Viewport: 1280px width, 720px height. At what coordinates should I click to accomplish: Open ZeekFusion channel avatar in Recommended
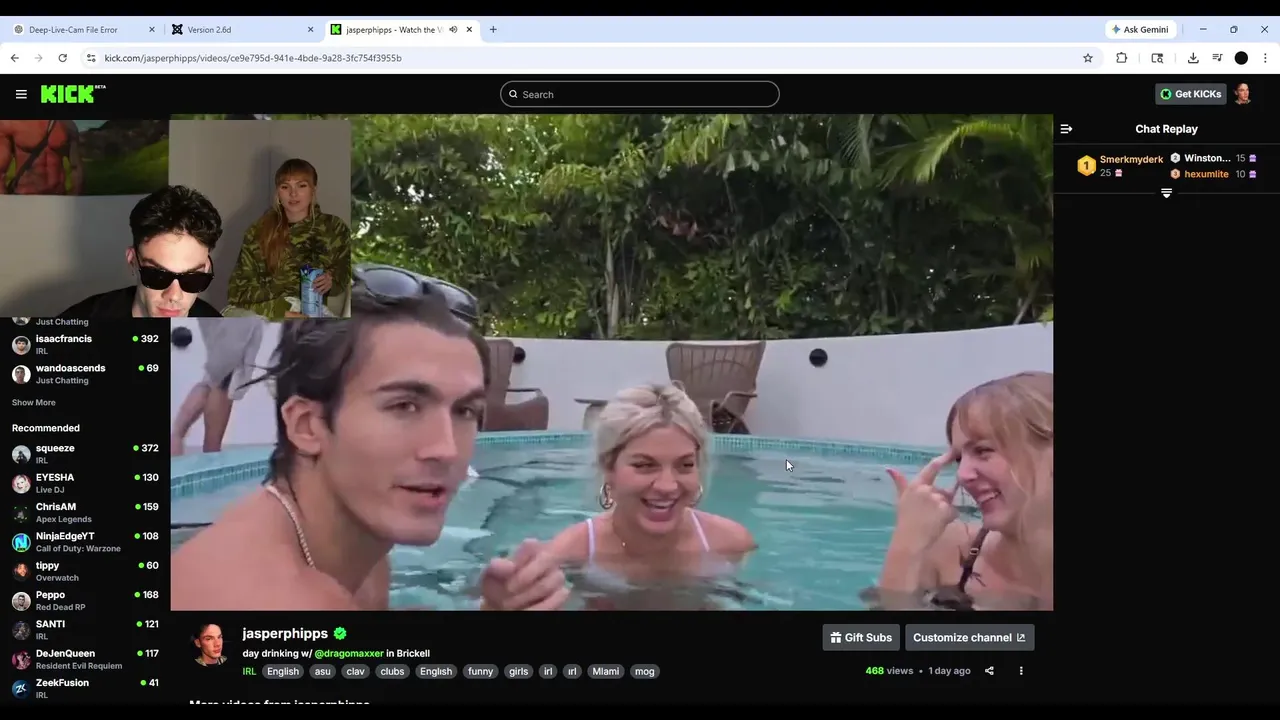[x=21, y=689]
